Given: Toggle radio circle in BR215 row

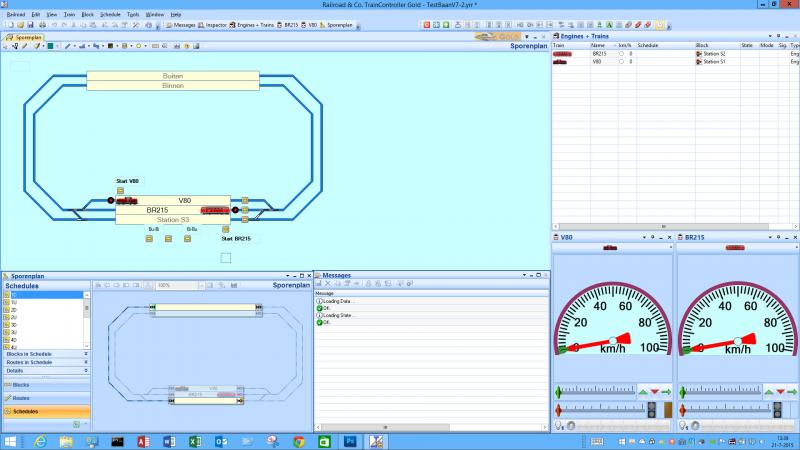Looking at the screenshot, I should click(x=621, y=54).
